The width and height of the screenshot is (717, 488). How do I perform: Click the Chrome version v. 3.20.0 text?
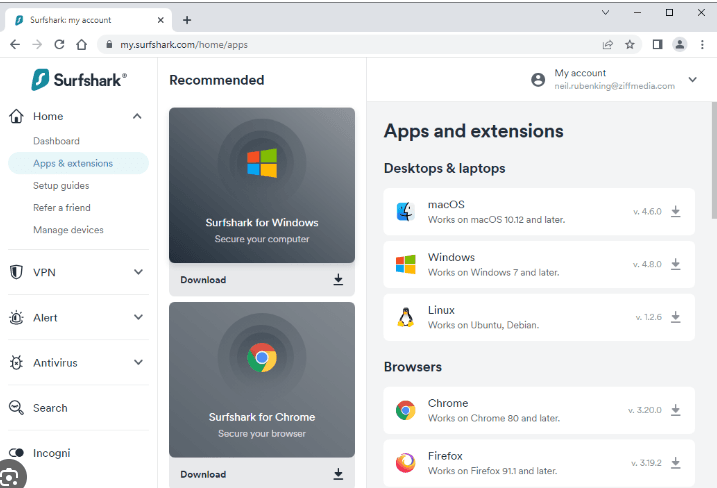[x=645, y=410]
